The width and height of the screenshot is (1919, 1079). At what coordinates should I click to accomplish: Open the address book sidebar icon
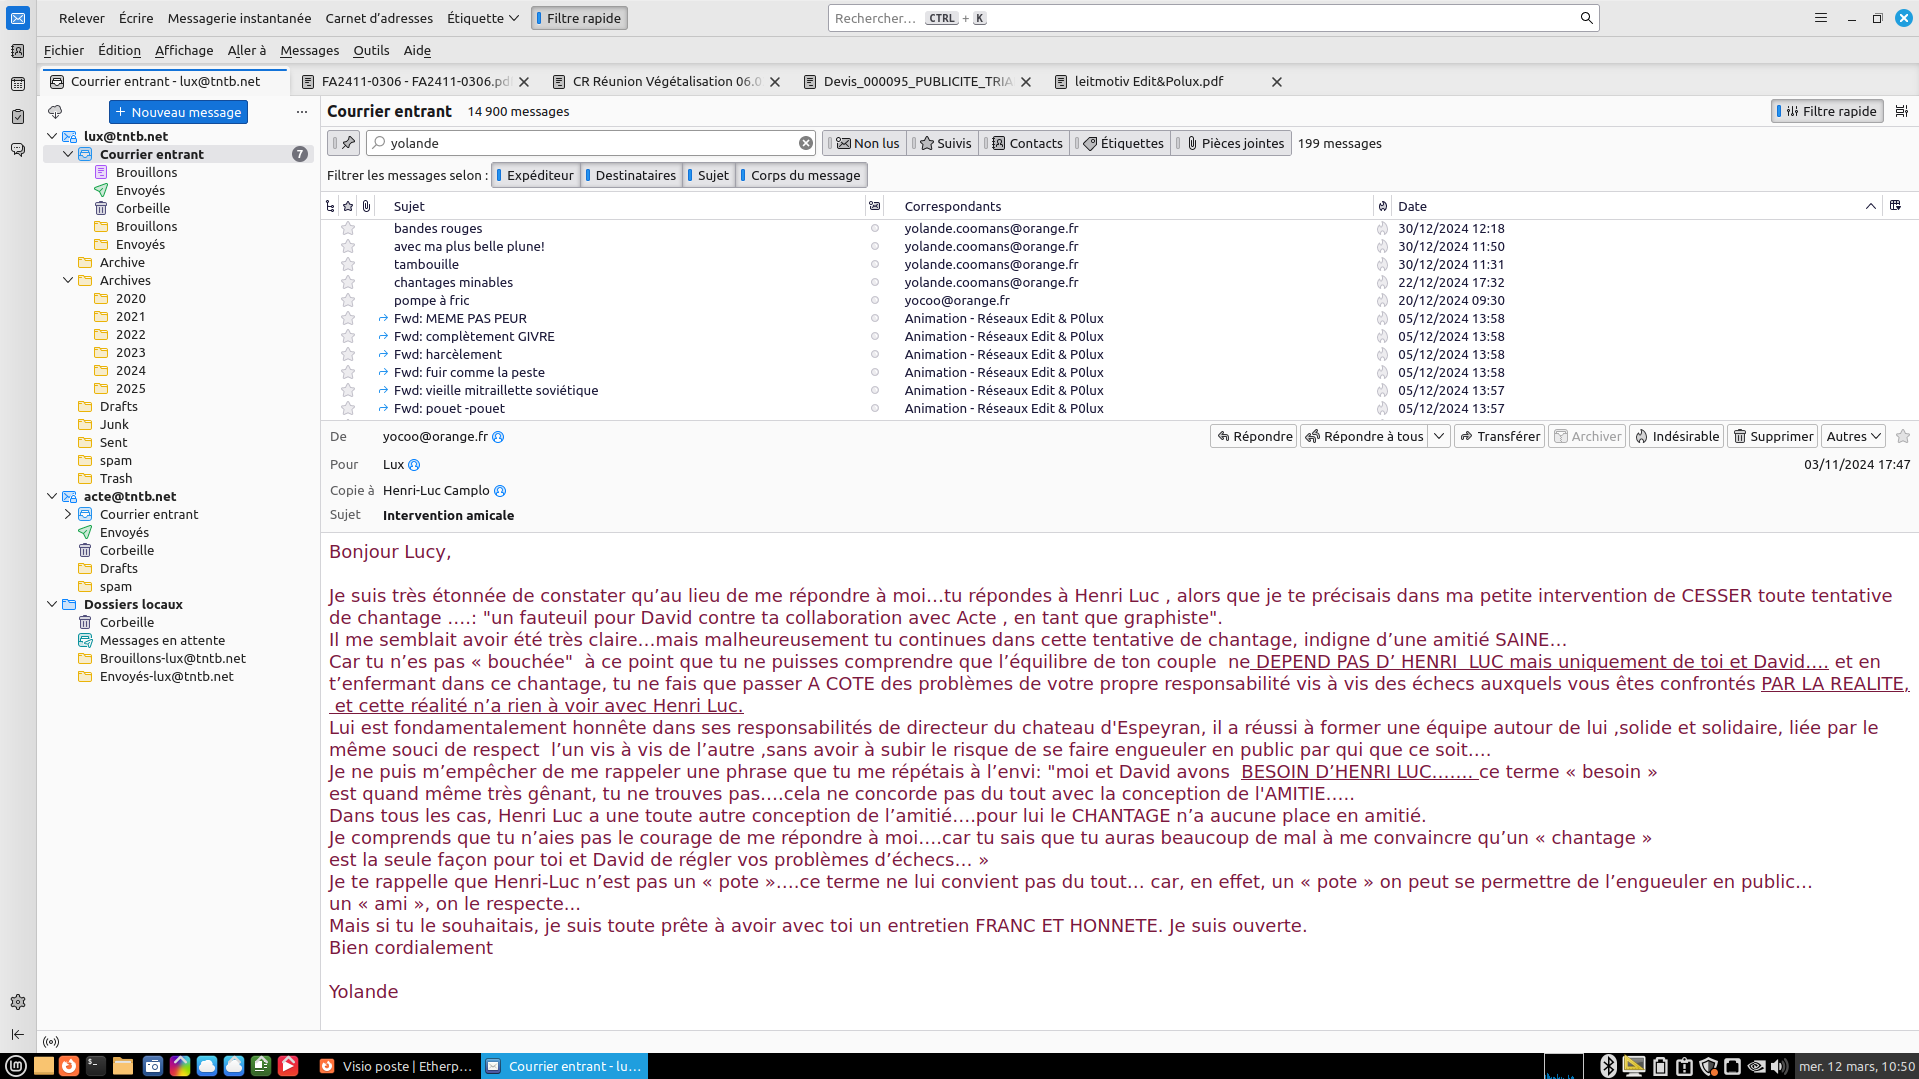click(18, 51)
